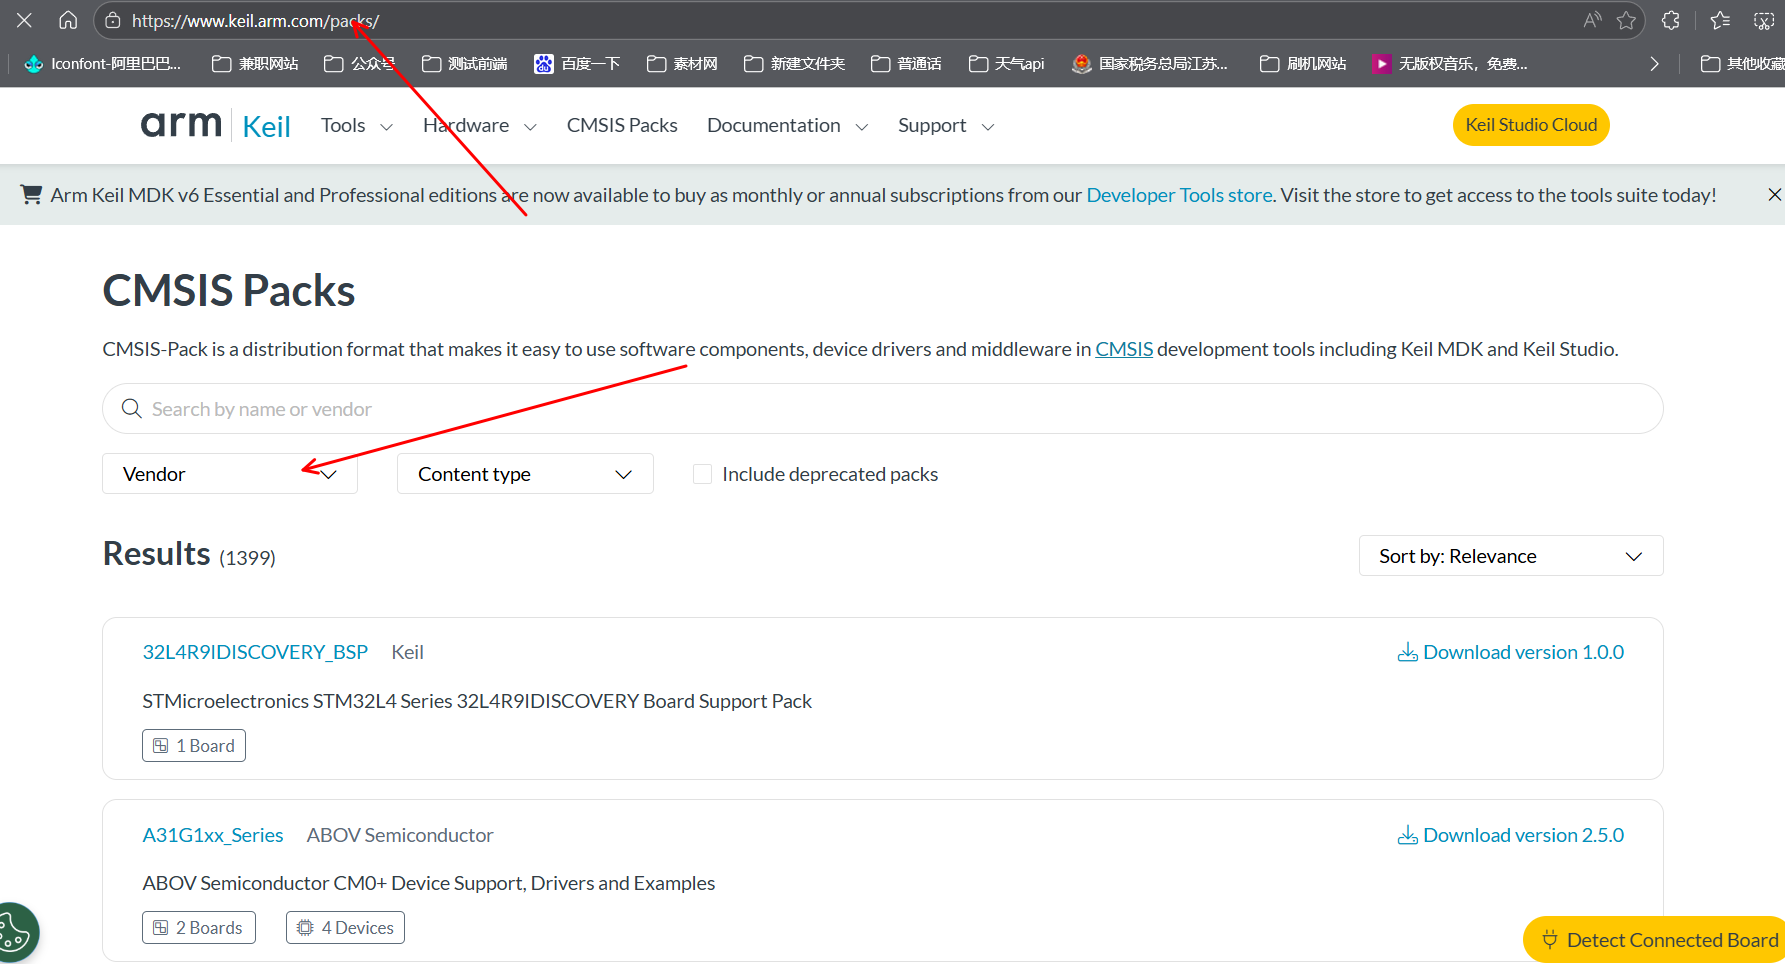This screenshot has height=964, width=1785.
Task: Toggle Include deprecated packs checkbox
Action: click(702, 474)
